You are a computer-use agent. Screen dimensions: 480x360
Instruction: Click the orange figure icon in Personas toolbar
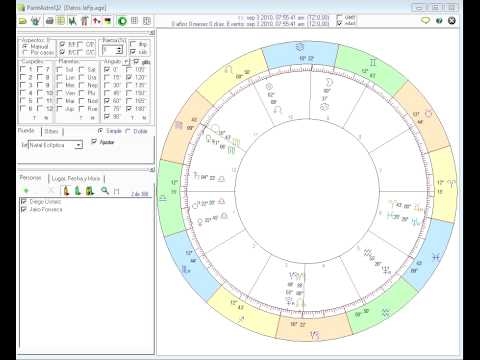pyautogui.click(x=66, y=190)
